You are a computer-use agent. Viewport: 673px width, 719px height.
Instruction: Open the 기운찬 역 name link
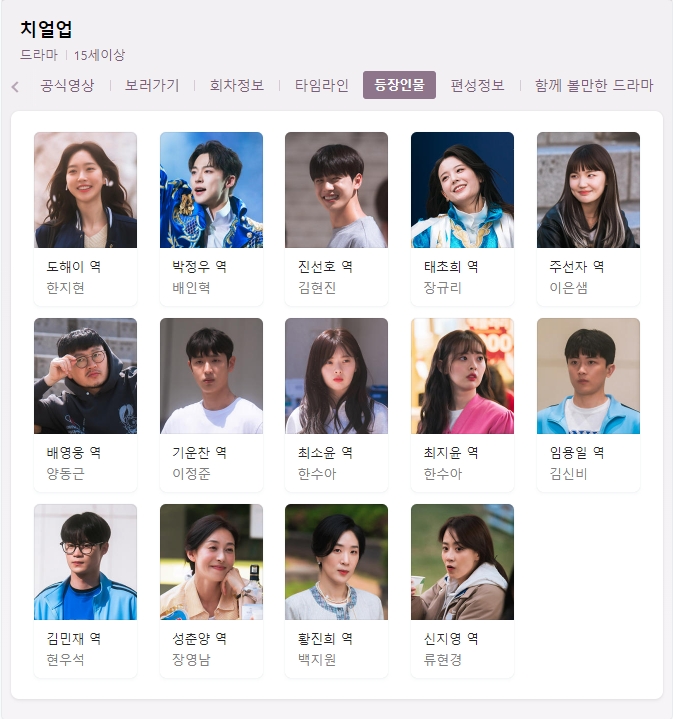[x=199, y=453]
